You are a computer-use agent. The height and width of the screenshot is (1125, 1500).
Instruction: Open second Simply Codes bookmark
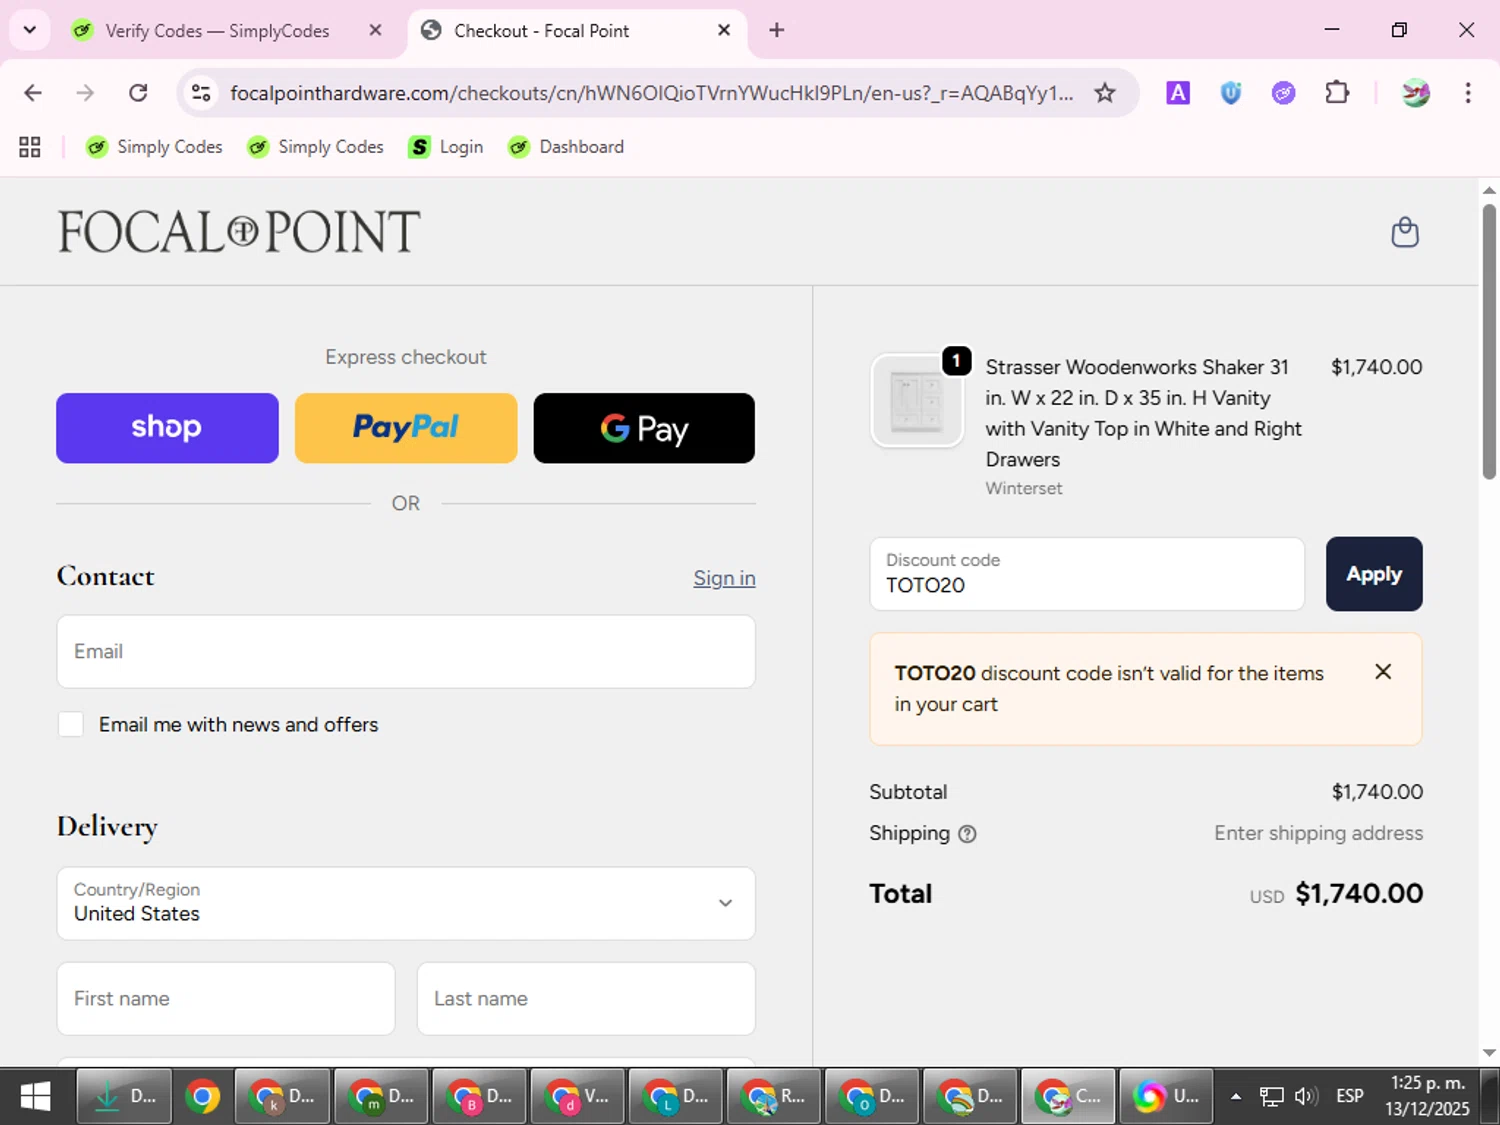coord(315,147)
